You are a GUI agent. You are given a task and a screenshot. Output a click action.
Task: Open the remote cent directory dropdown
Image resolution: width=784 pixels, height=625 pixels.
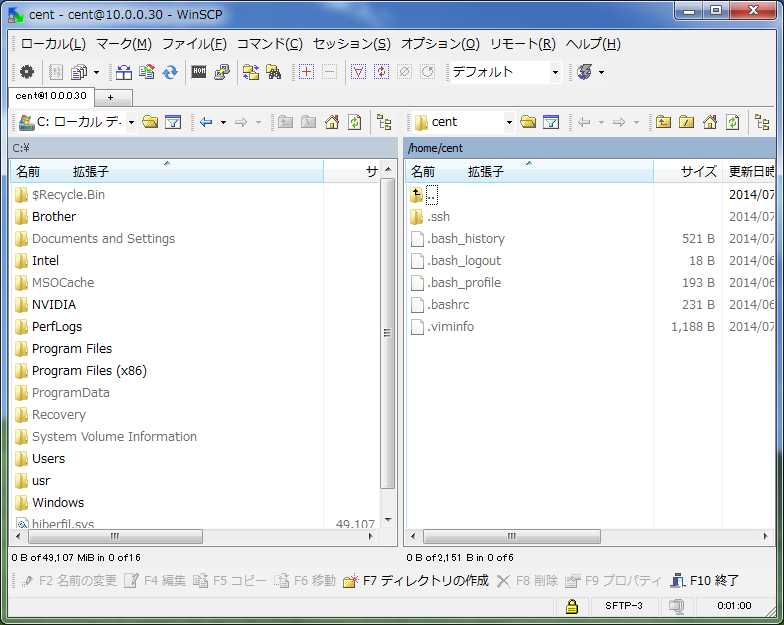coord(509,122)
